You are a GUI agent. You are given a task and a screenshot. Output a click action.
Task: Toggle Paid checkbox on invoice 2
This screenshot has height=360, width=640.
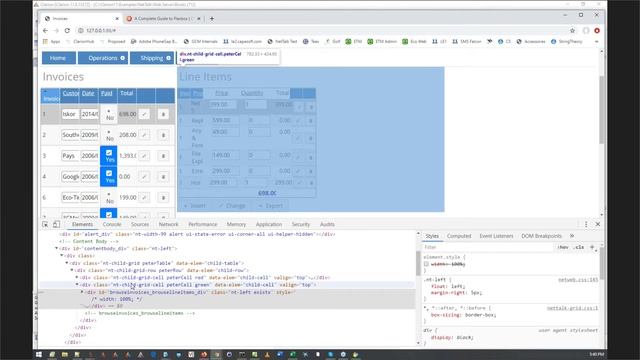tap(109, 132)
